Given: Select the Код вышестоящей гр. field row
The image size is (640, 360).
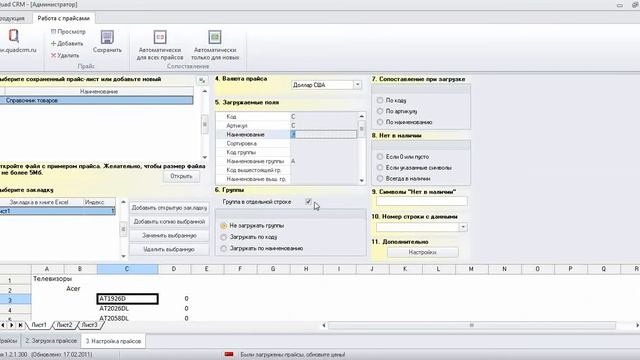Looking at the screenshot, I should 287,170.
